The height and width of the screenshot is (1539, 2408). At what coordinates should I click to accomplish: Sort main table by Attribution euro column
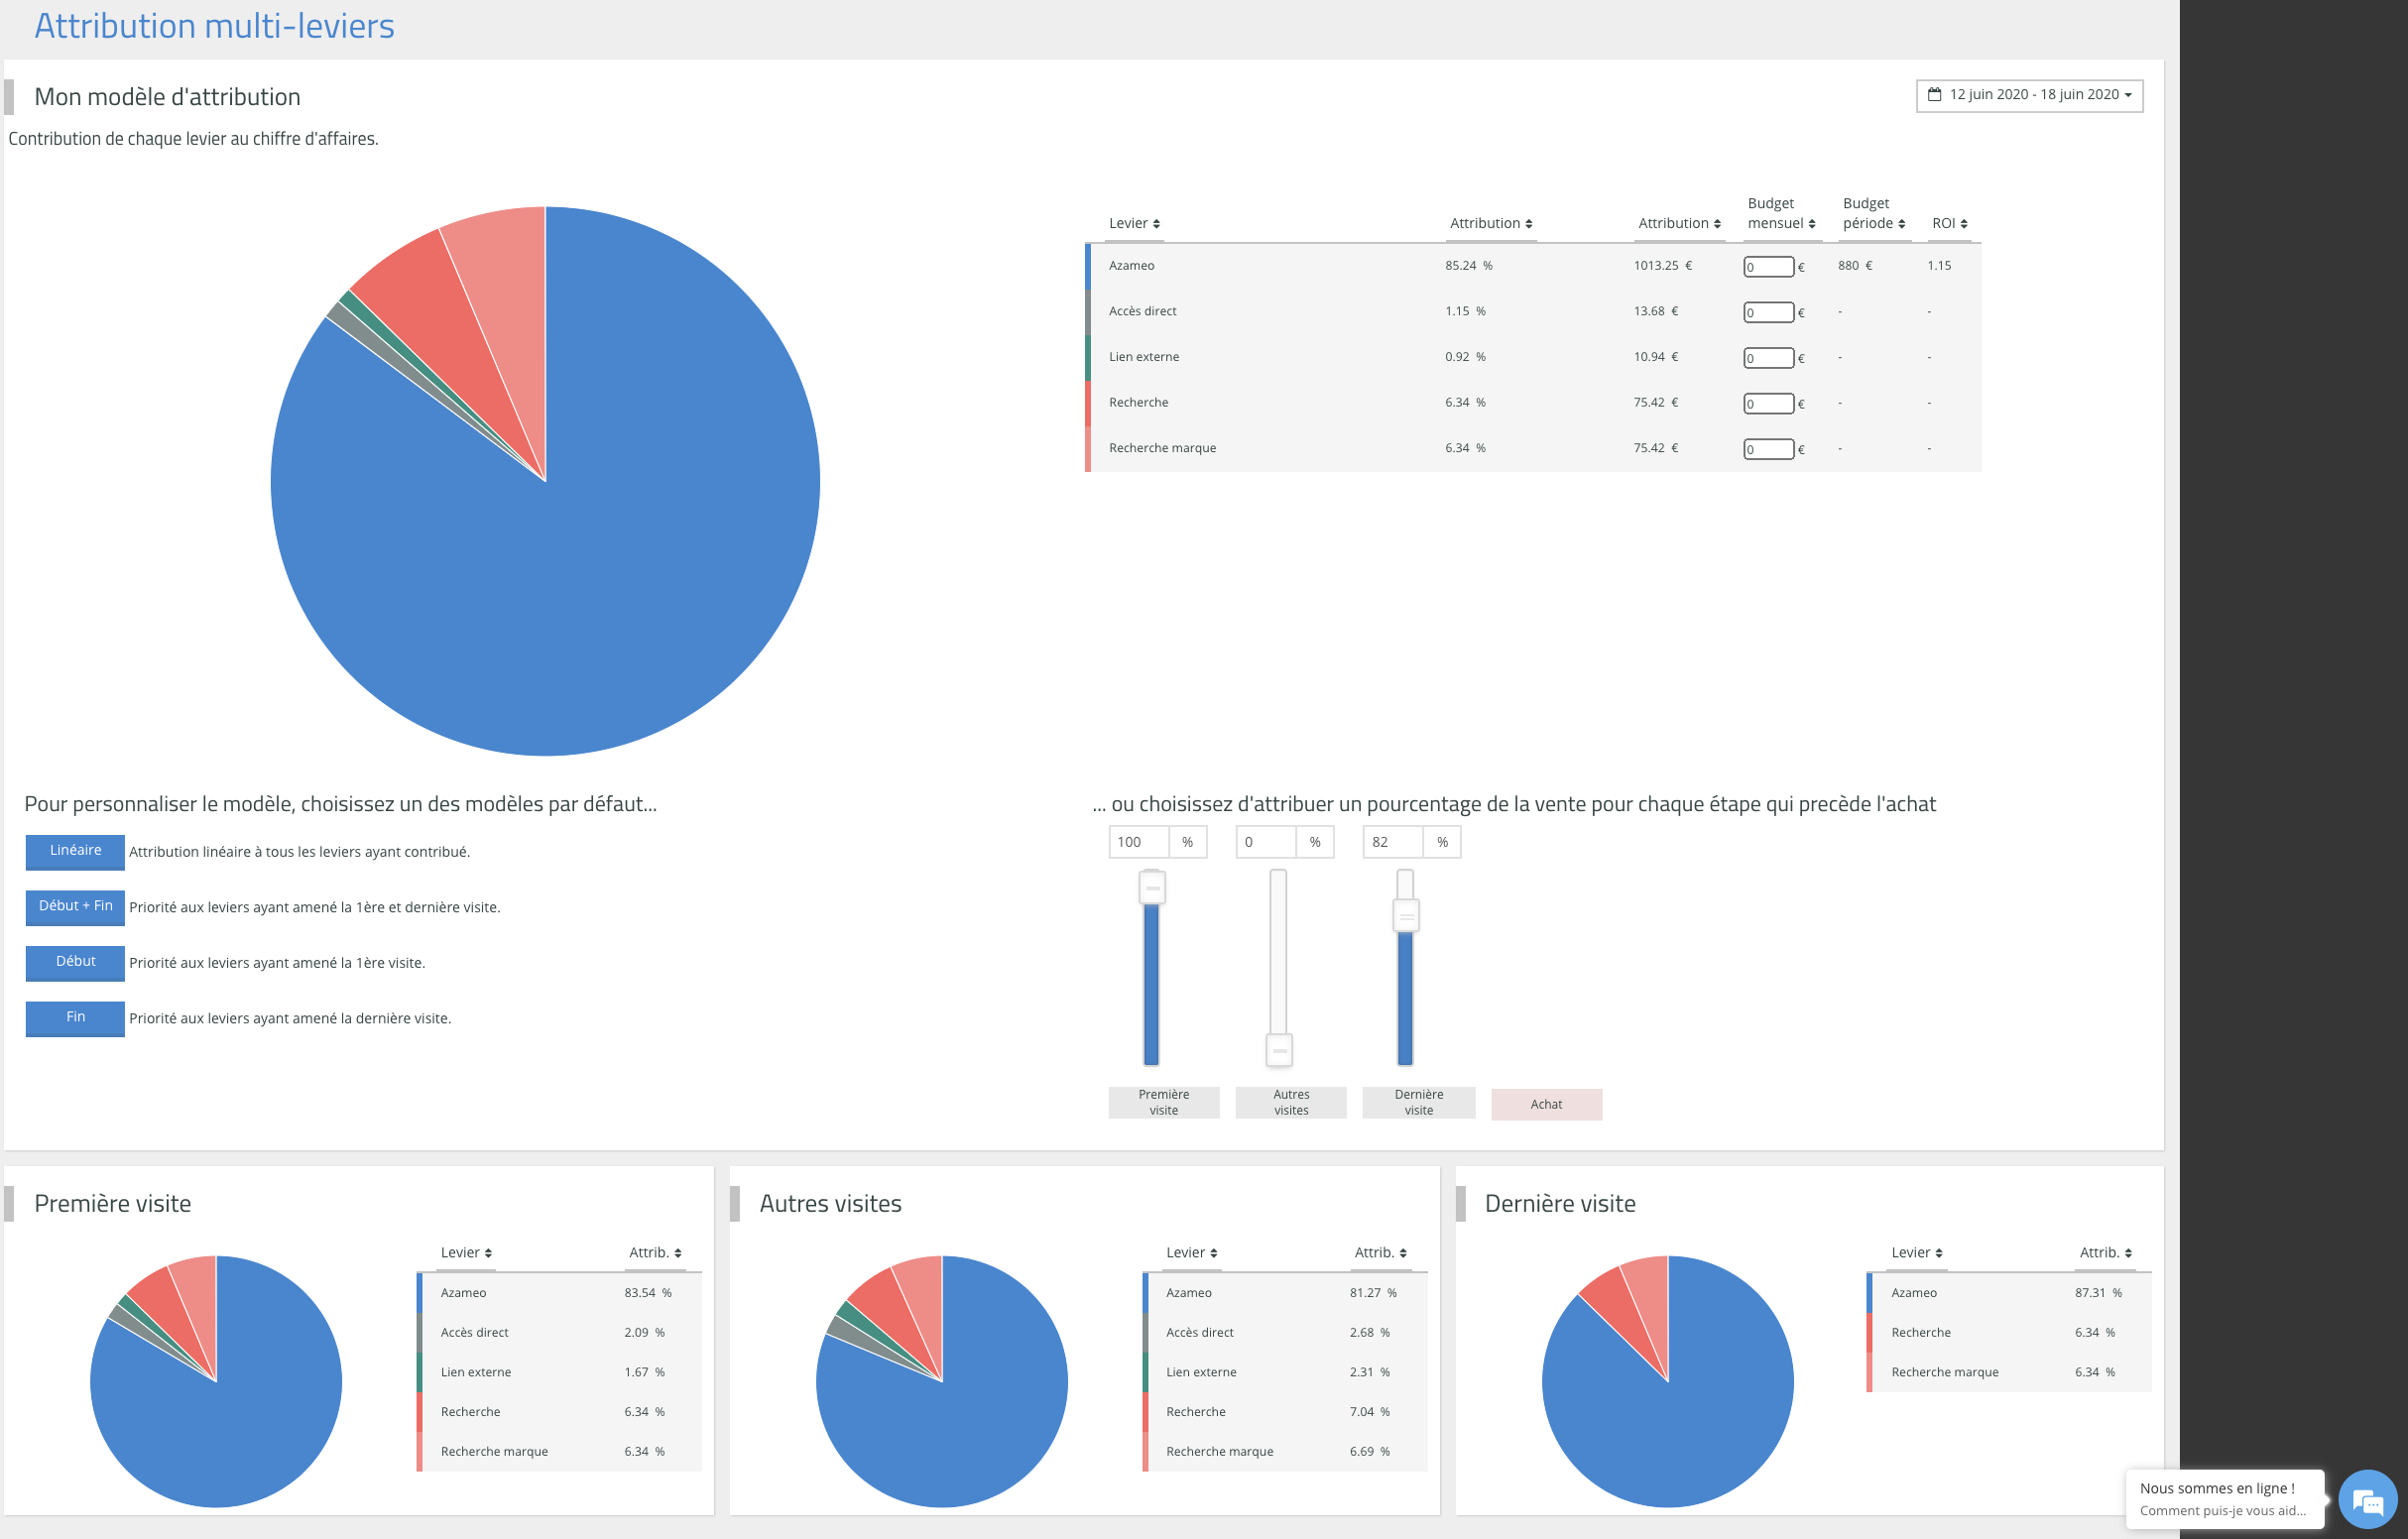coord(1679,223)
